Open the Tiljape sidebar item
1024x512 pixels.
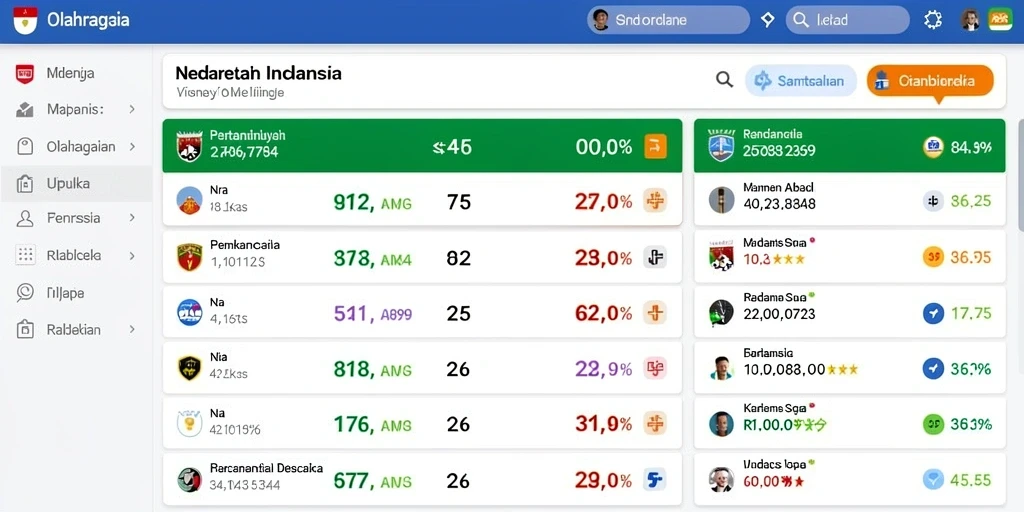click(76, 293)
